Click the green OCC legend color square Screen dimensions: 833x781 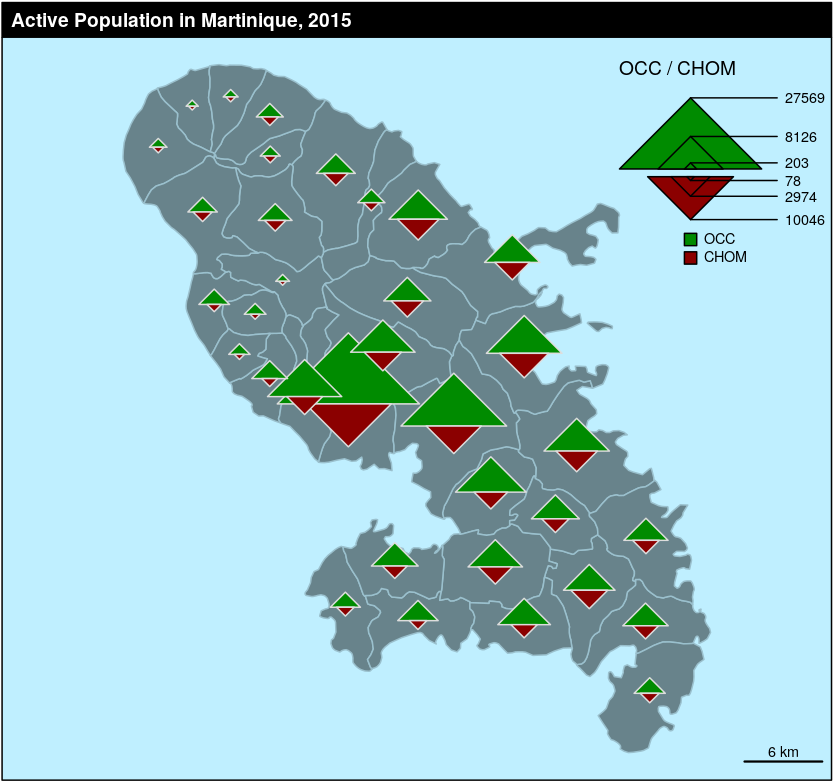click(x=690, y=240)
